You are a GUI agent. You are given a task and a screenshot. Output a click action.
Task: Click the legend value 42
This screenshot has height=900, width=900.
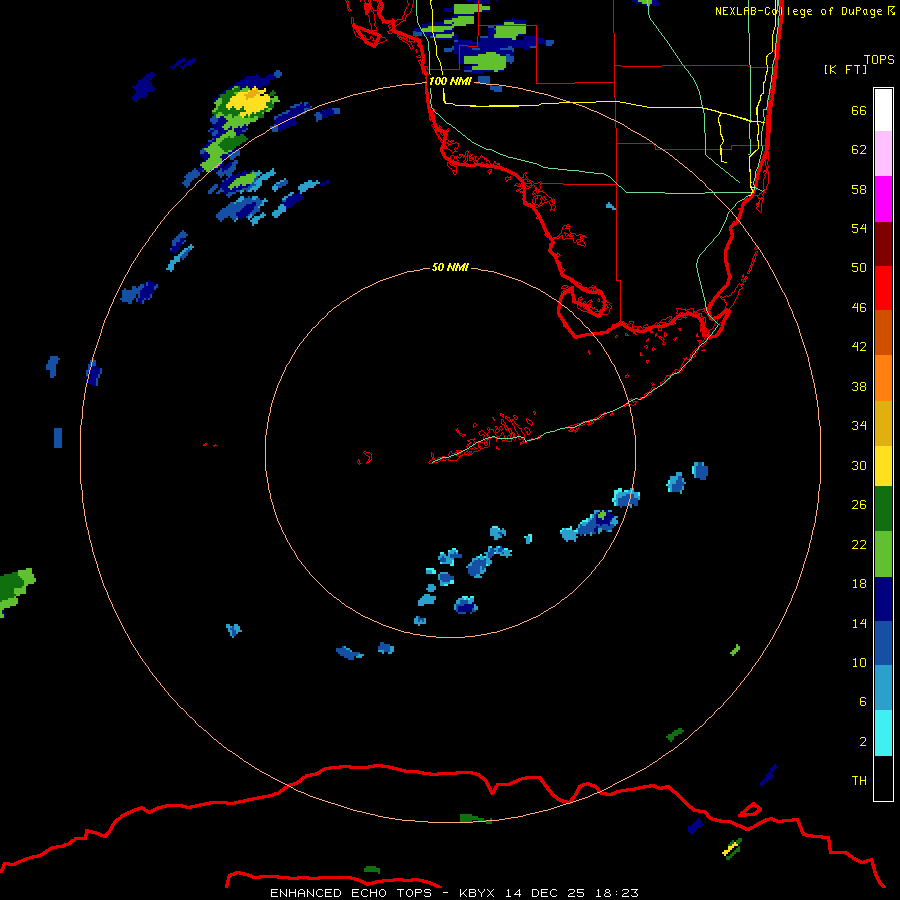859,347
